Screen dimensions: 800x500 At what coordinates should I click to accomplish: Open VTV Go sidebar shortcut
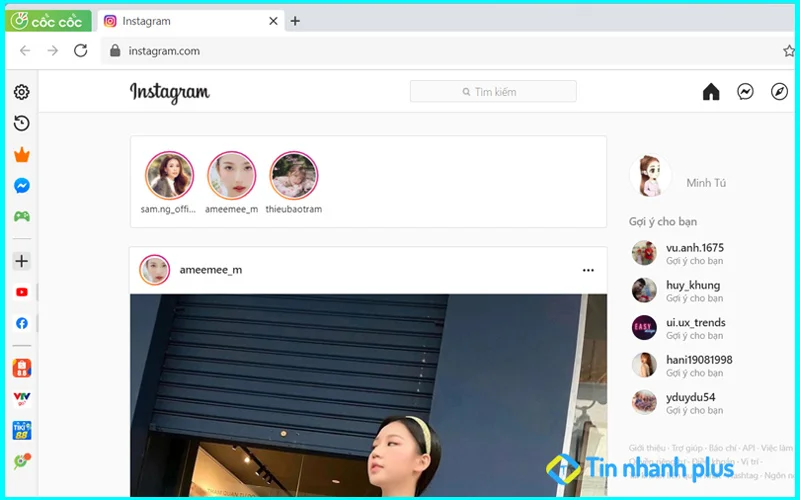coord(21,399)
